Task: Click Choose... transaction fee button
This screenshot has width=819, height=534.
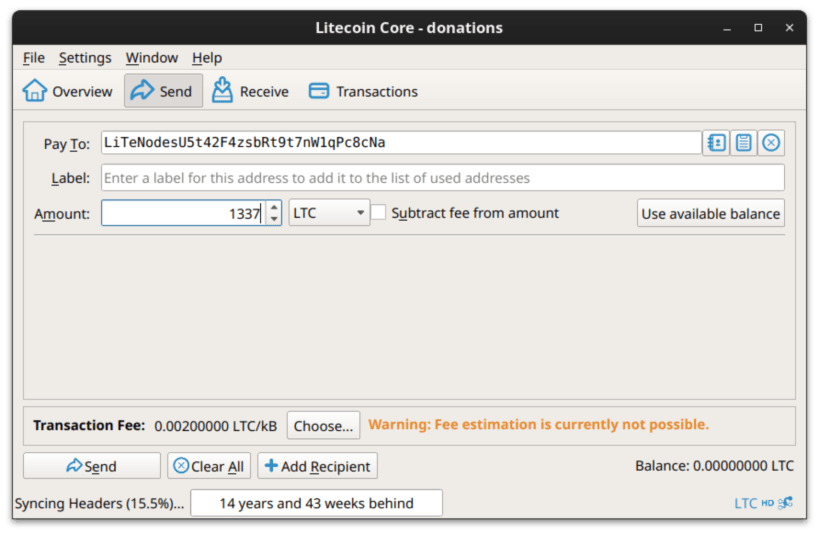Action: [323, 426]
